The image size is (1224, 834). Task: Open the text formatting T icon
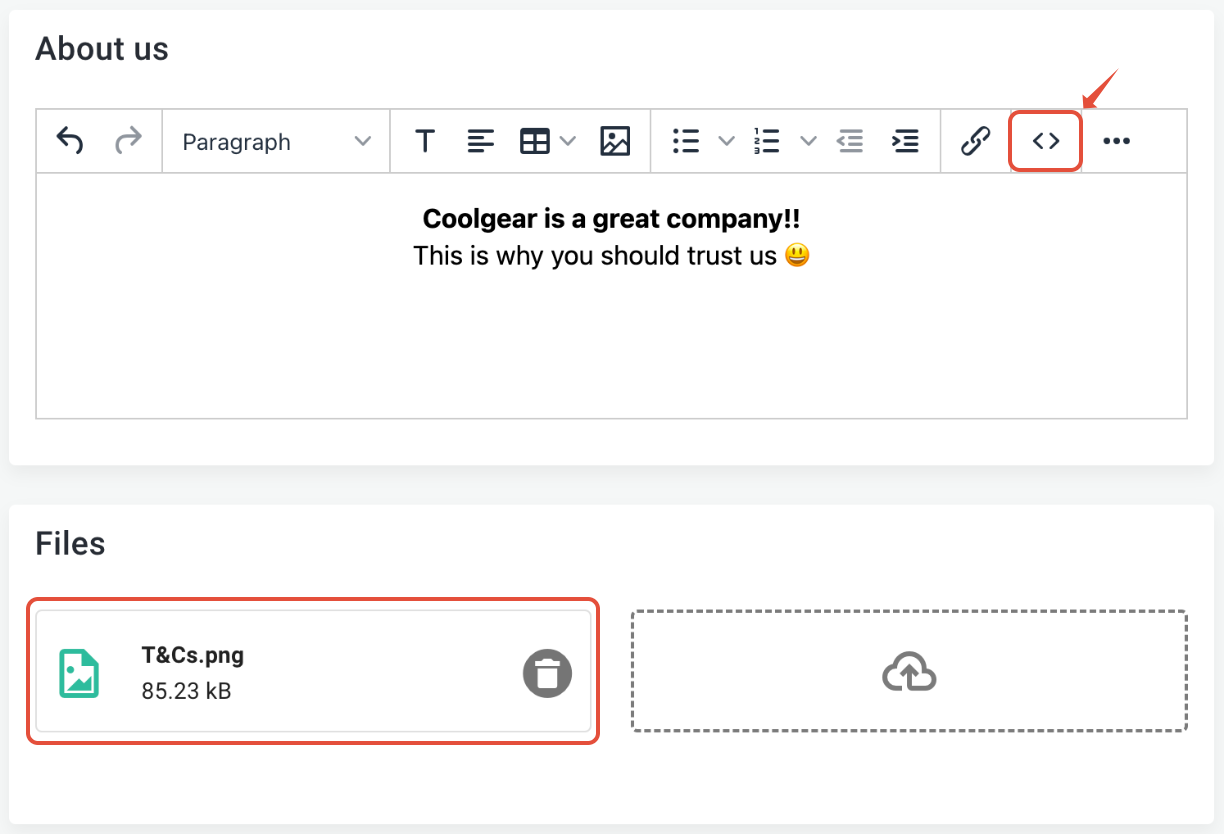425,141
